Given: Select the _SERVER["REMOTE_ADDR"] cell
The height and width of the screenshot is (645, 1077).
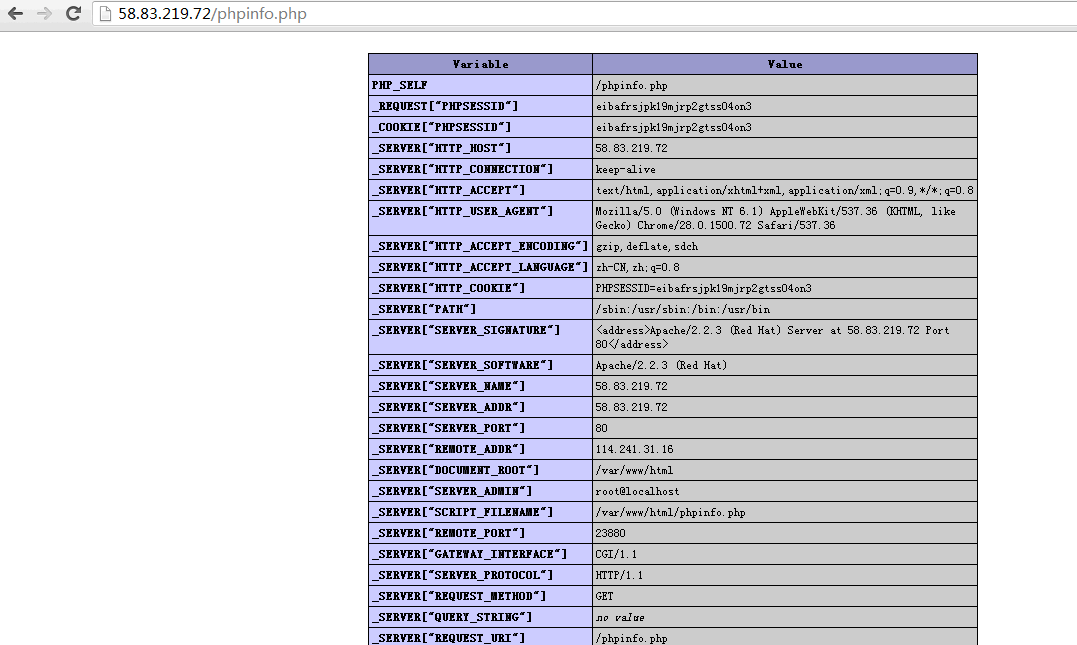Looking at the screenshot, I should (480, 449).
